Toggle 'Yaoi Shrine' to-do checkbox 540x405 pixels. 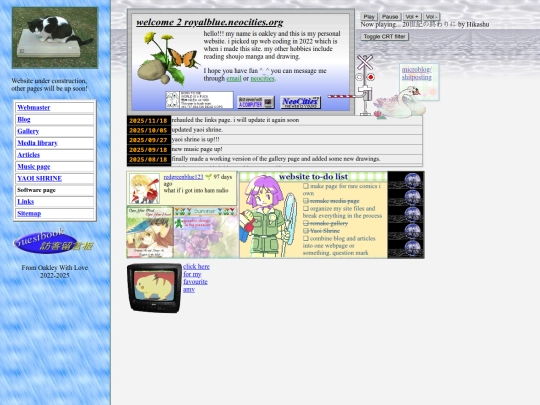pyautogui.click(x=306, y=231)
